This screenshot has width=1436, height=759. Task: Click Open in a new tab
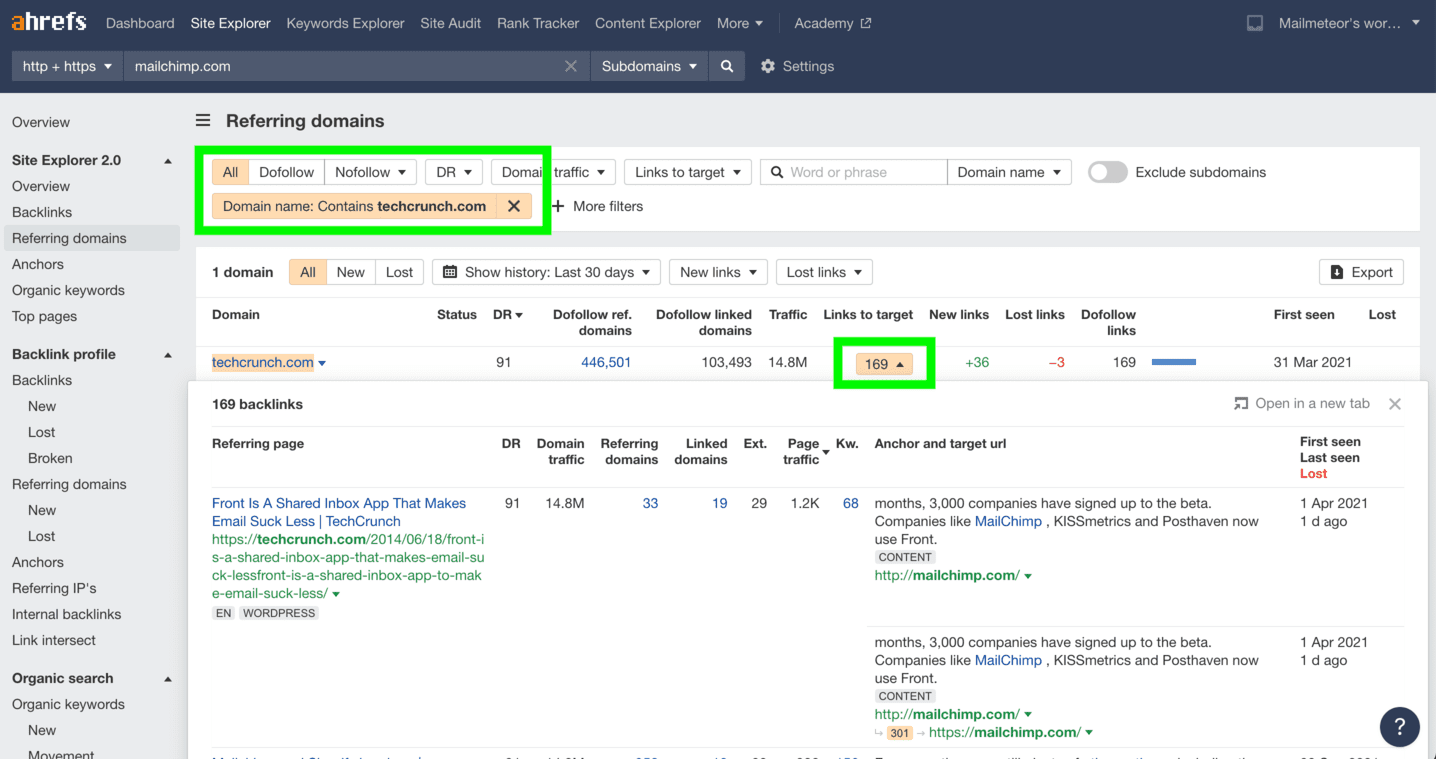pyautogui.click(x=1302, y=403)
